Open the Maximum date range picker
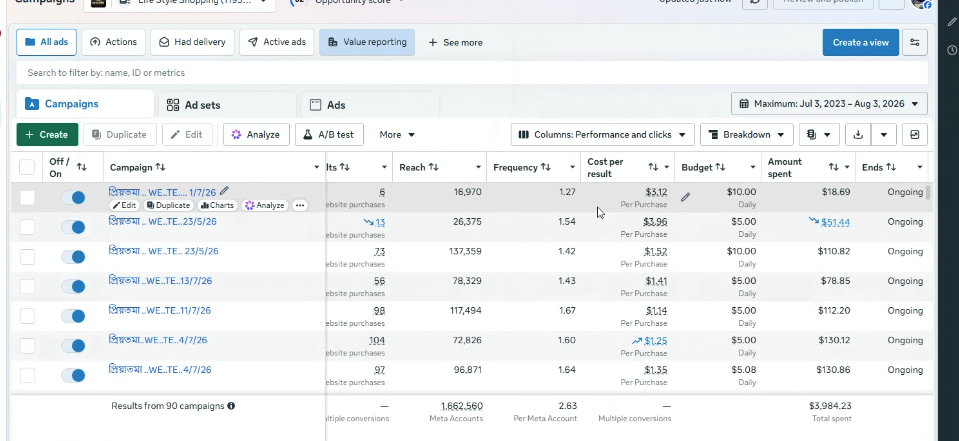 click(x=829, y=104)
